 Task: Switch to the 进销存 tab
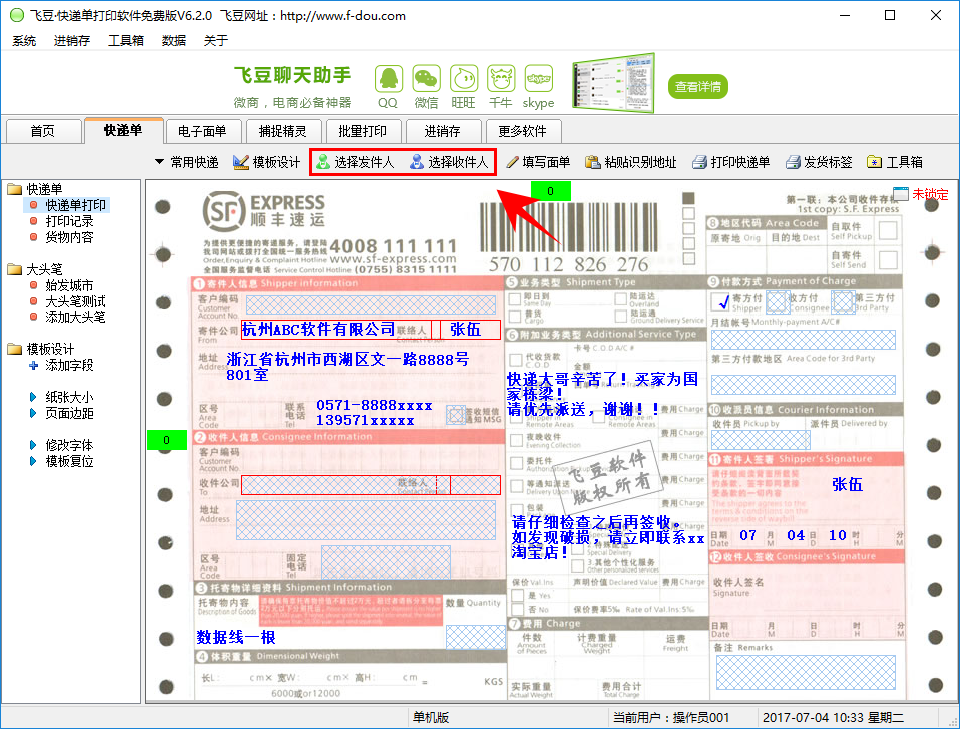[x=443, y=131]
